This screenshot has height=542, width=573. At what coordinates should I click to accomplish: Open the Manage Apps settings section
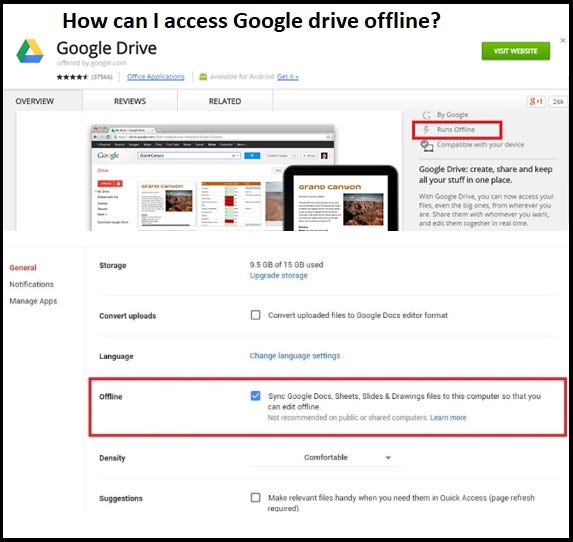(x=33, y=301)
